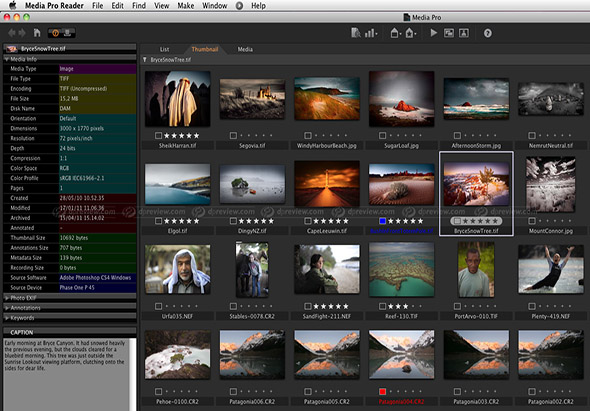This screenshot has width=590, height=411.
Task: Switch to the List tab
Action: tap(164, 49)
